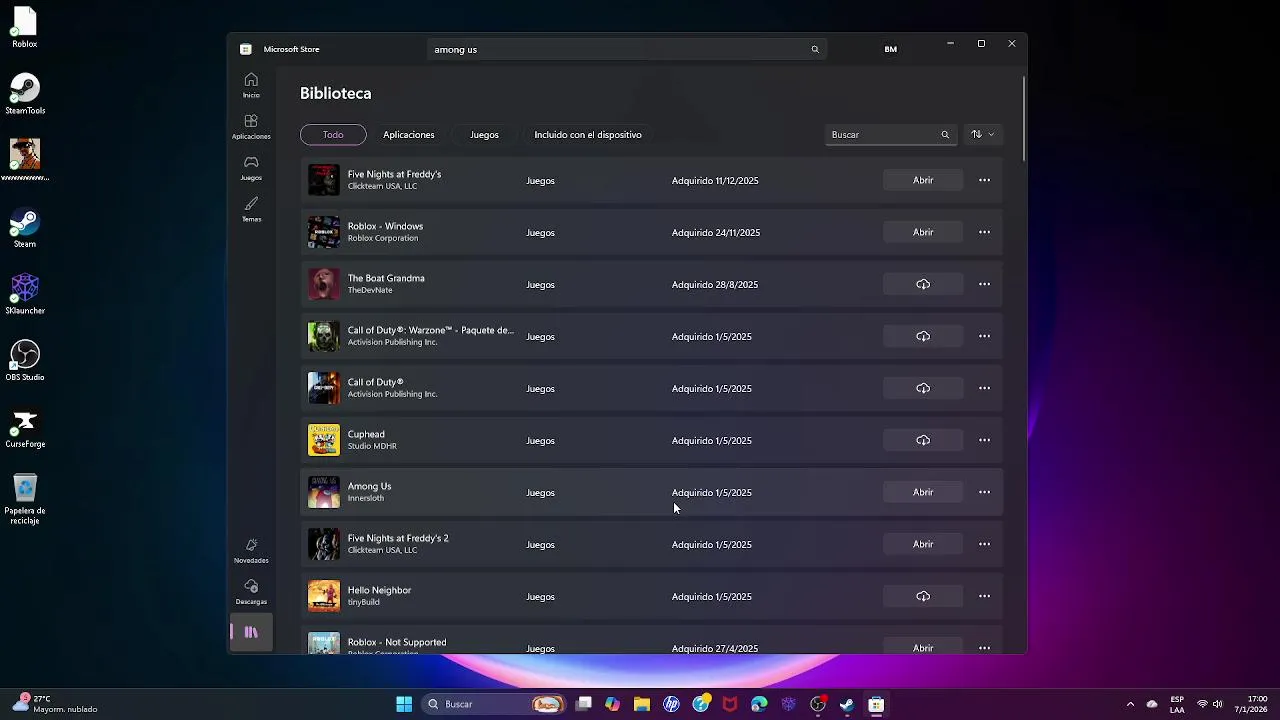Click the magnifier in the library Buscar box
Image resolution: width=1280 pixels, height=720 pixels.
click(945, 134)
